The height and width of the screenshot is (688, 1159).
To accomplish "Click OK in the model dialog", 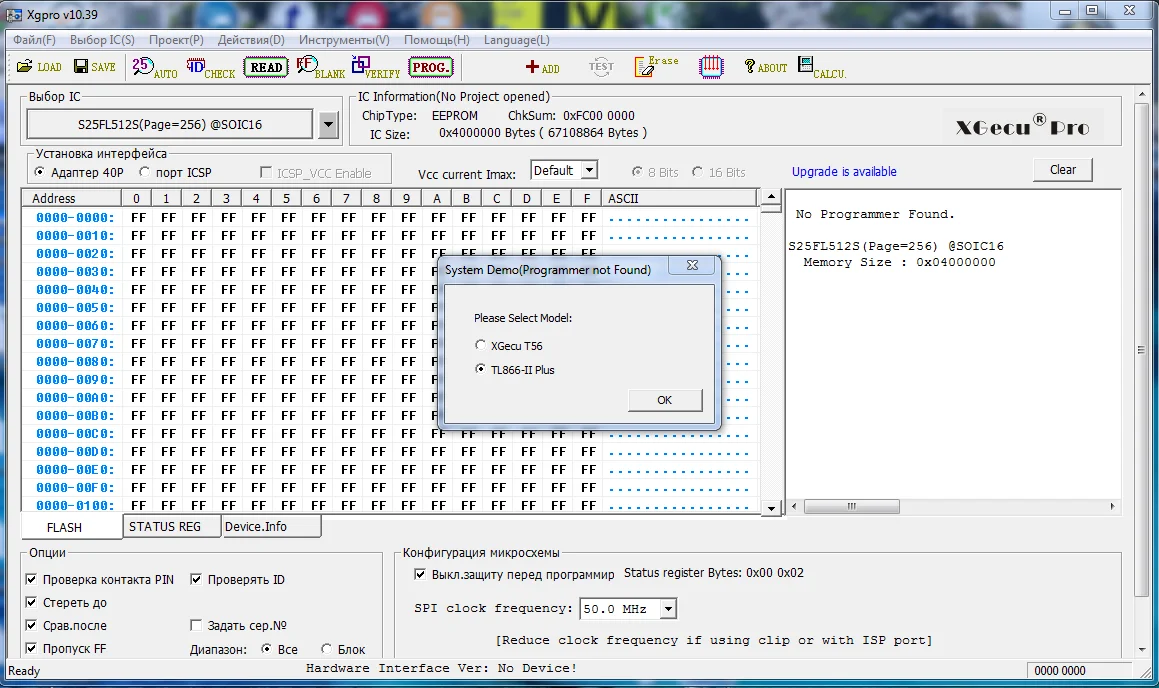I will point(665,400).
